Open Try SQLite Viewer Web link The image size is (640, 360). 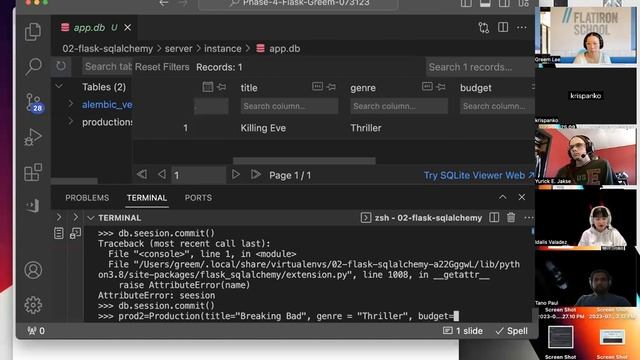click(479, 176)
